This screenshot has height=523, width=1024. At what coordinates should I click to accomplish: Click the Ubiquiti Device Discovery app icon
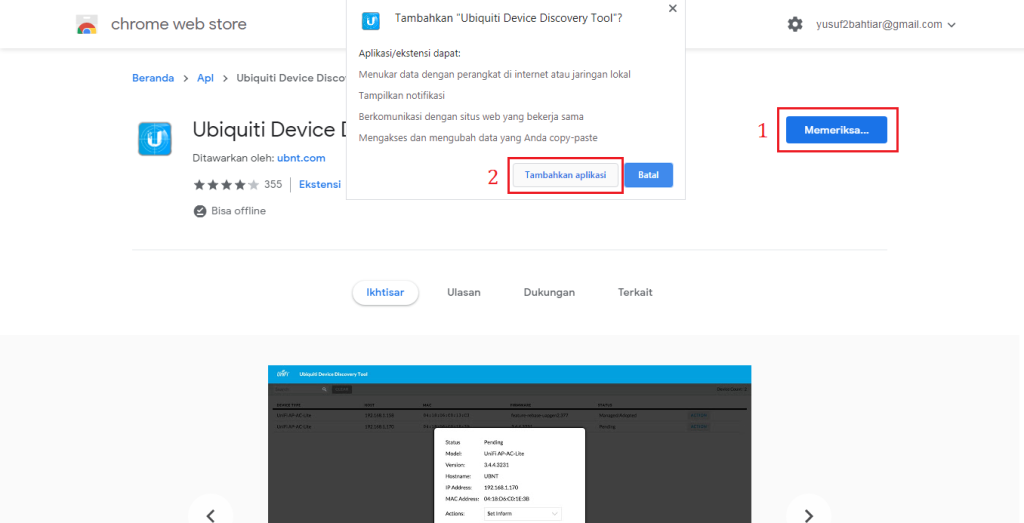point(155,138)
